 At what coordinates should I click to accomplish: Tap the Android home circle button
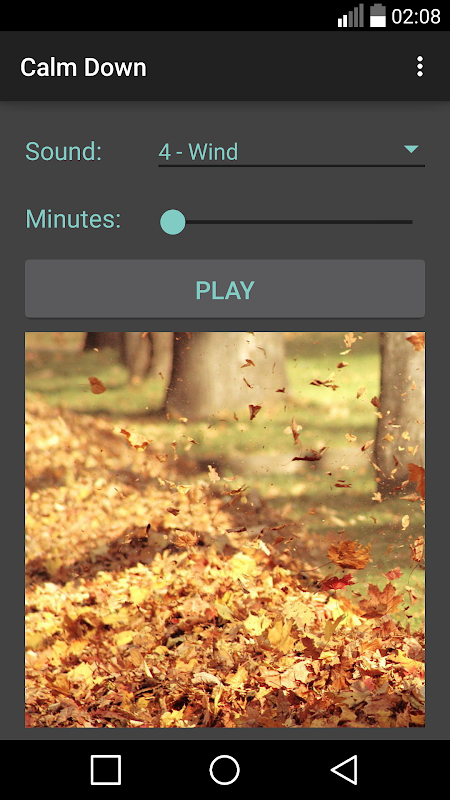pos(224,769)
